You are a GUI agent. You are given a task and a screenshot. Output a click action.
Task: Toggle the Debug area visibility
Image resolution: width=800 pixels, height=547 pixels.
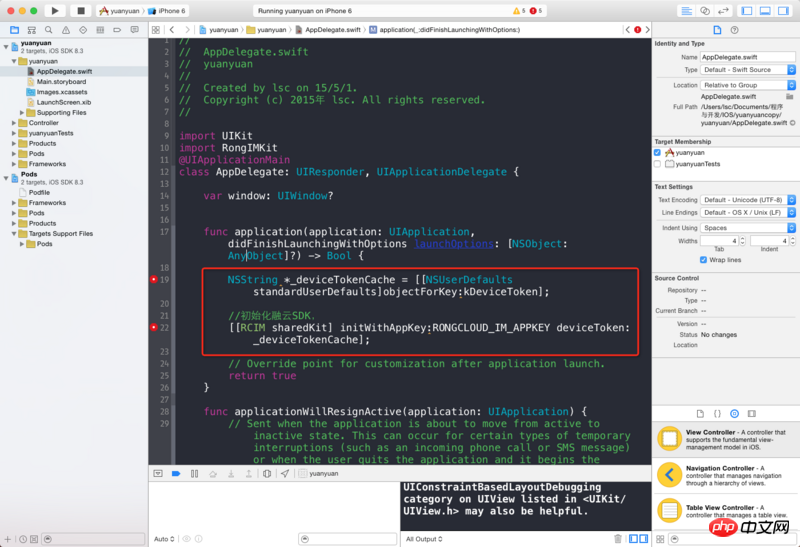point(765,11)
